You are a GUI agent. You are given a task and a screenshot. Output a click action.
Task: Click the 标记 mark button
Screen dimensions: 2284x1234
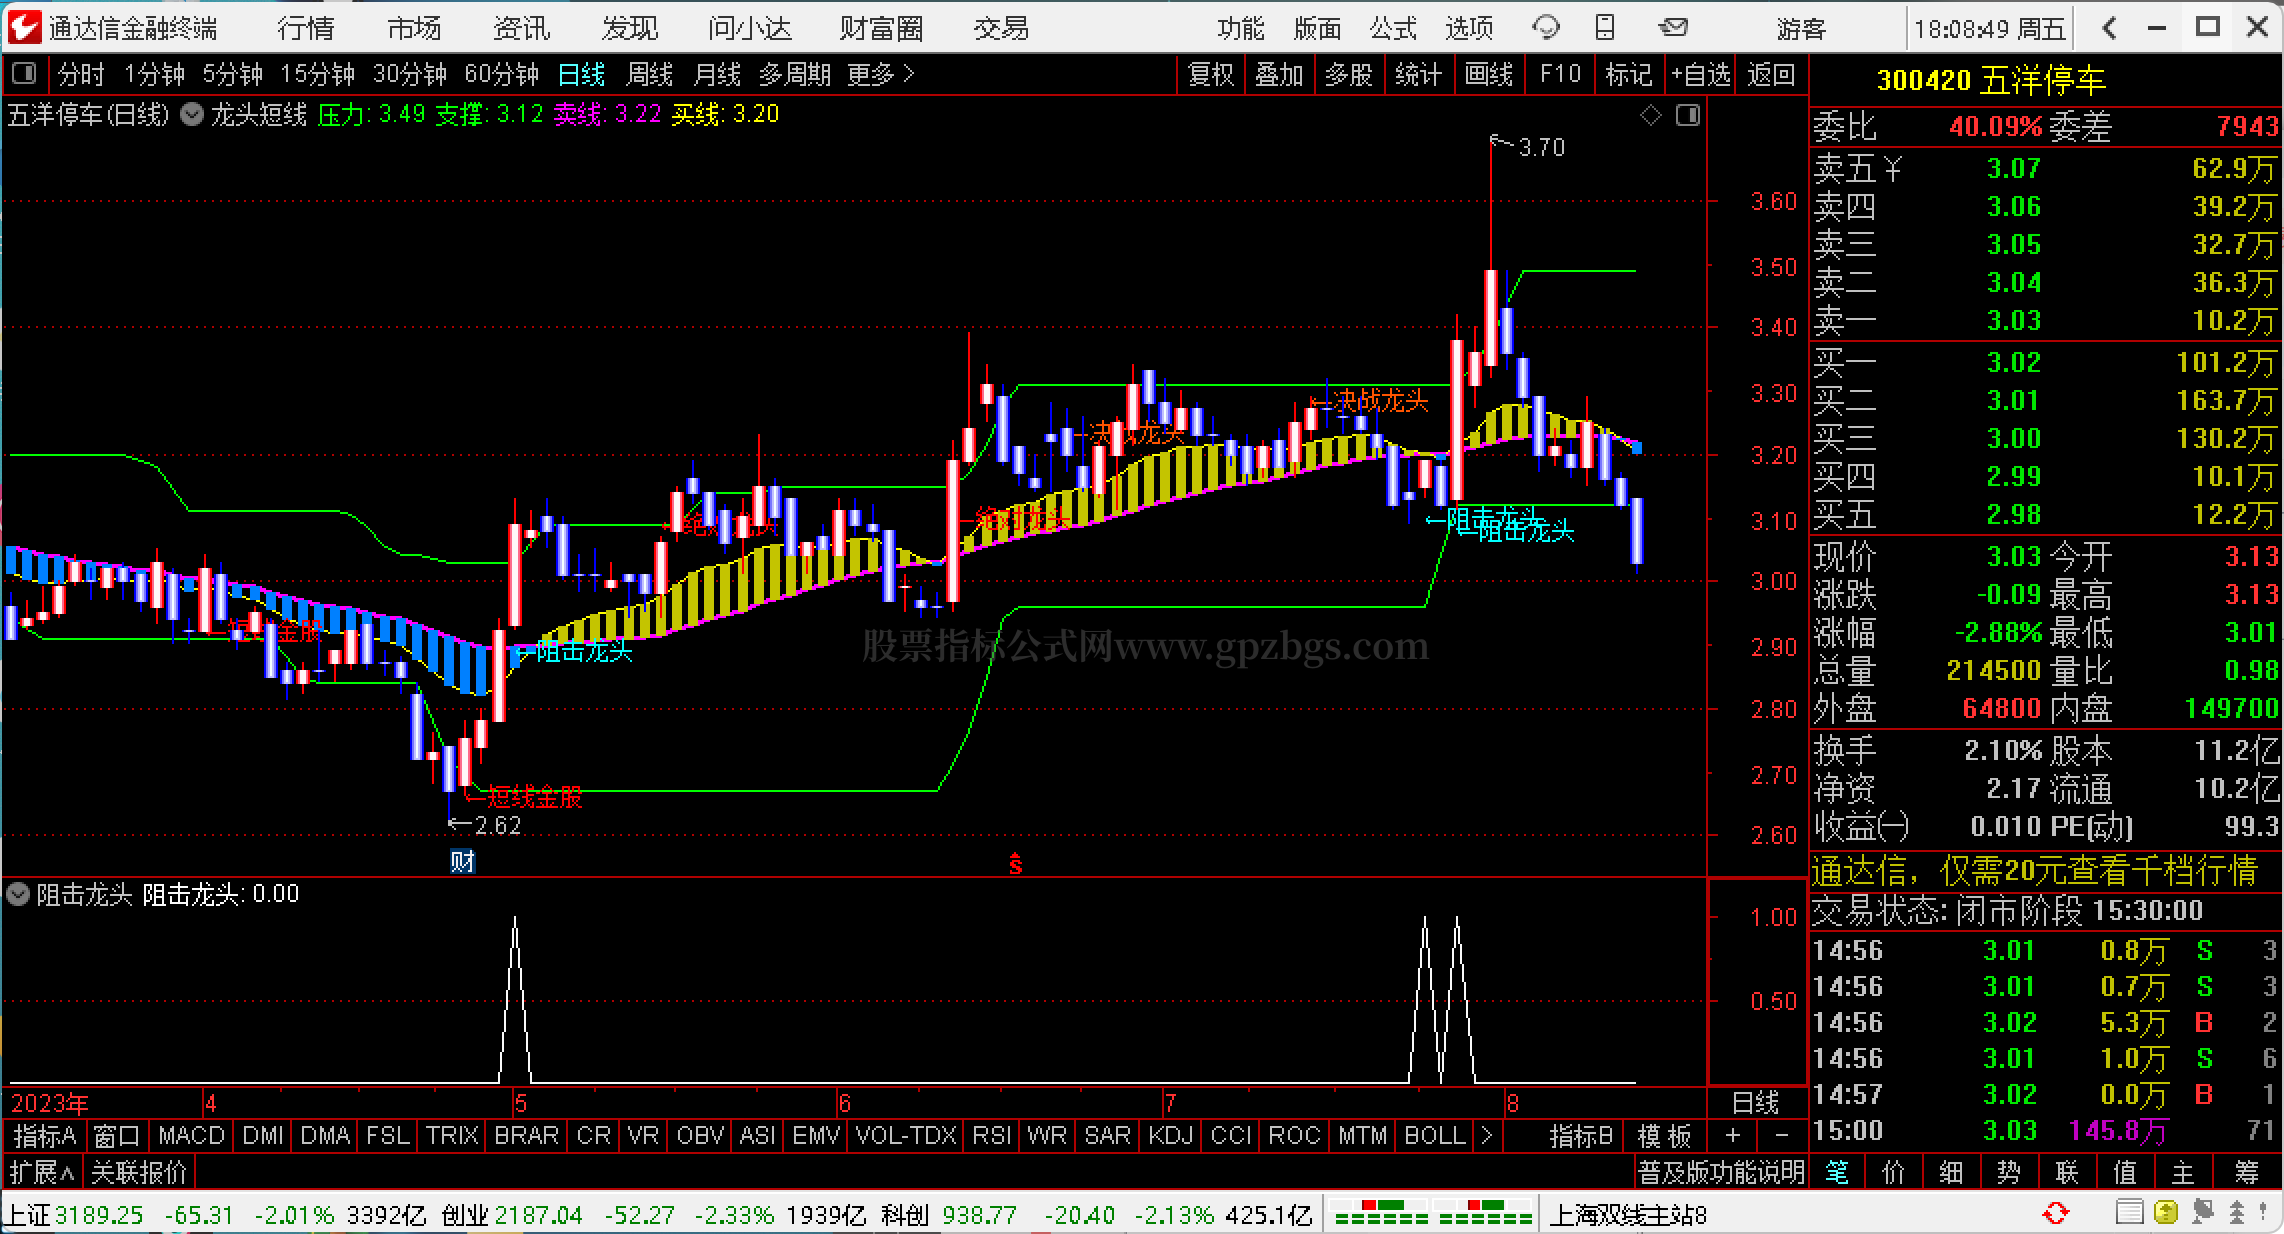click(1629, 75)
